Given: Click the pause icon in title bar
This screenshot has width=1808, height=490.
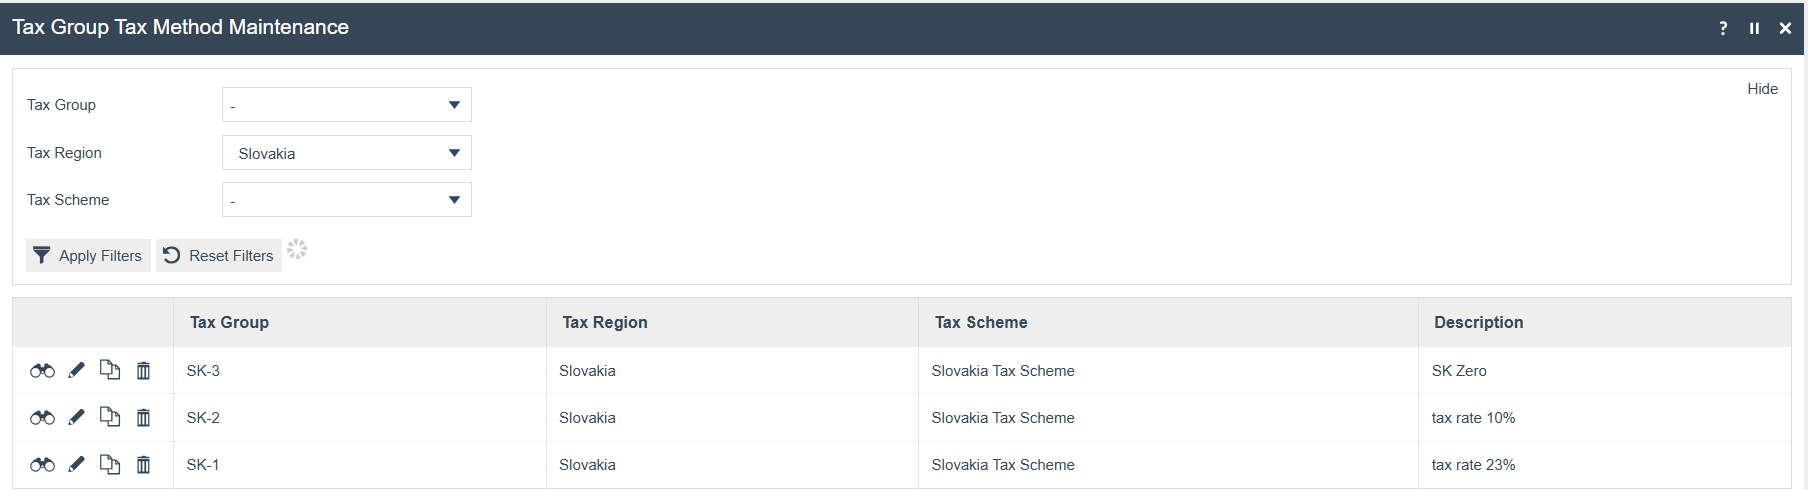Looking at the screenshot, I should pyautogui.click(x=1754, y=28).
